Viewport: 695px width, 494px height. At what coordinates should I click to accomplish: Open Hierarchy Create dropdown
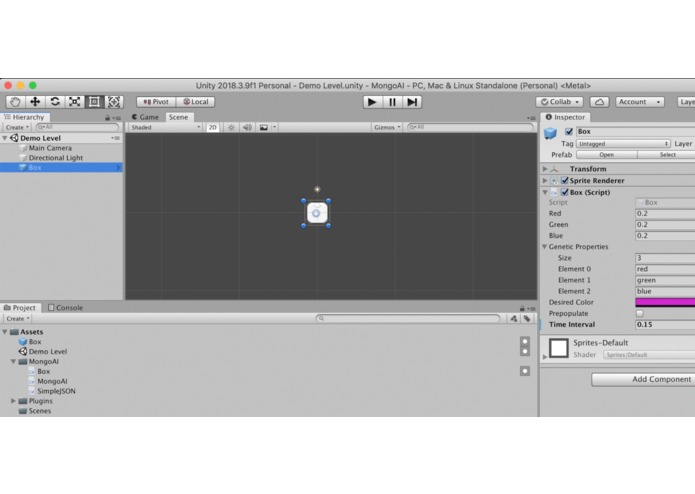[17, 127]
